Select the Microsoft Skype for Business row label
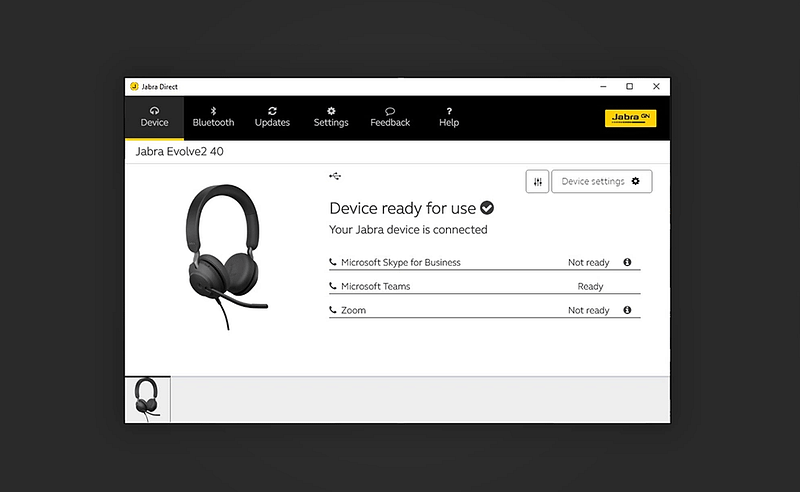Screen dimensions: 800x492 pos(401,262)
